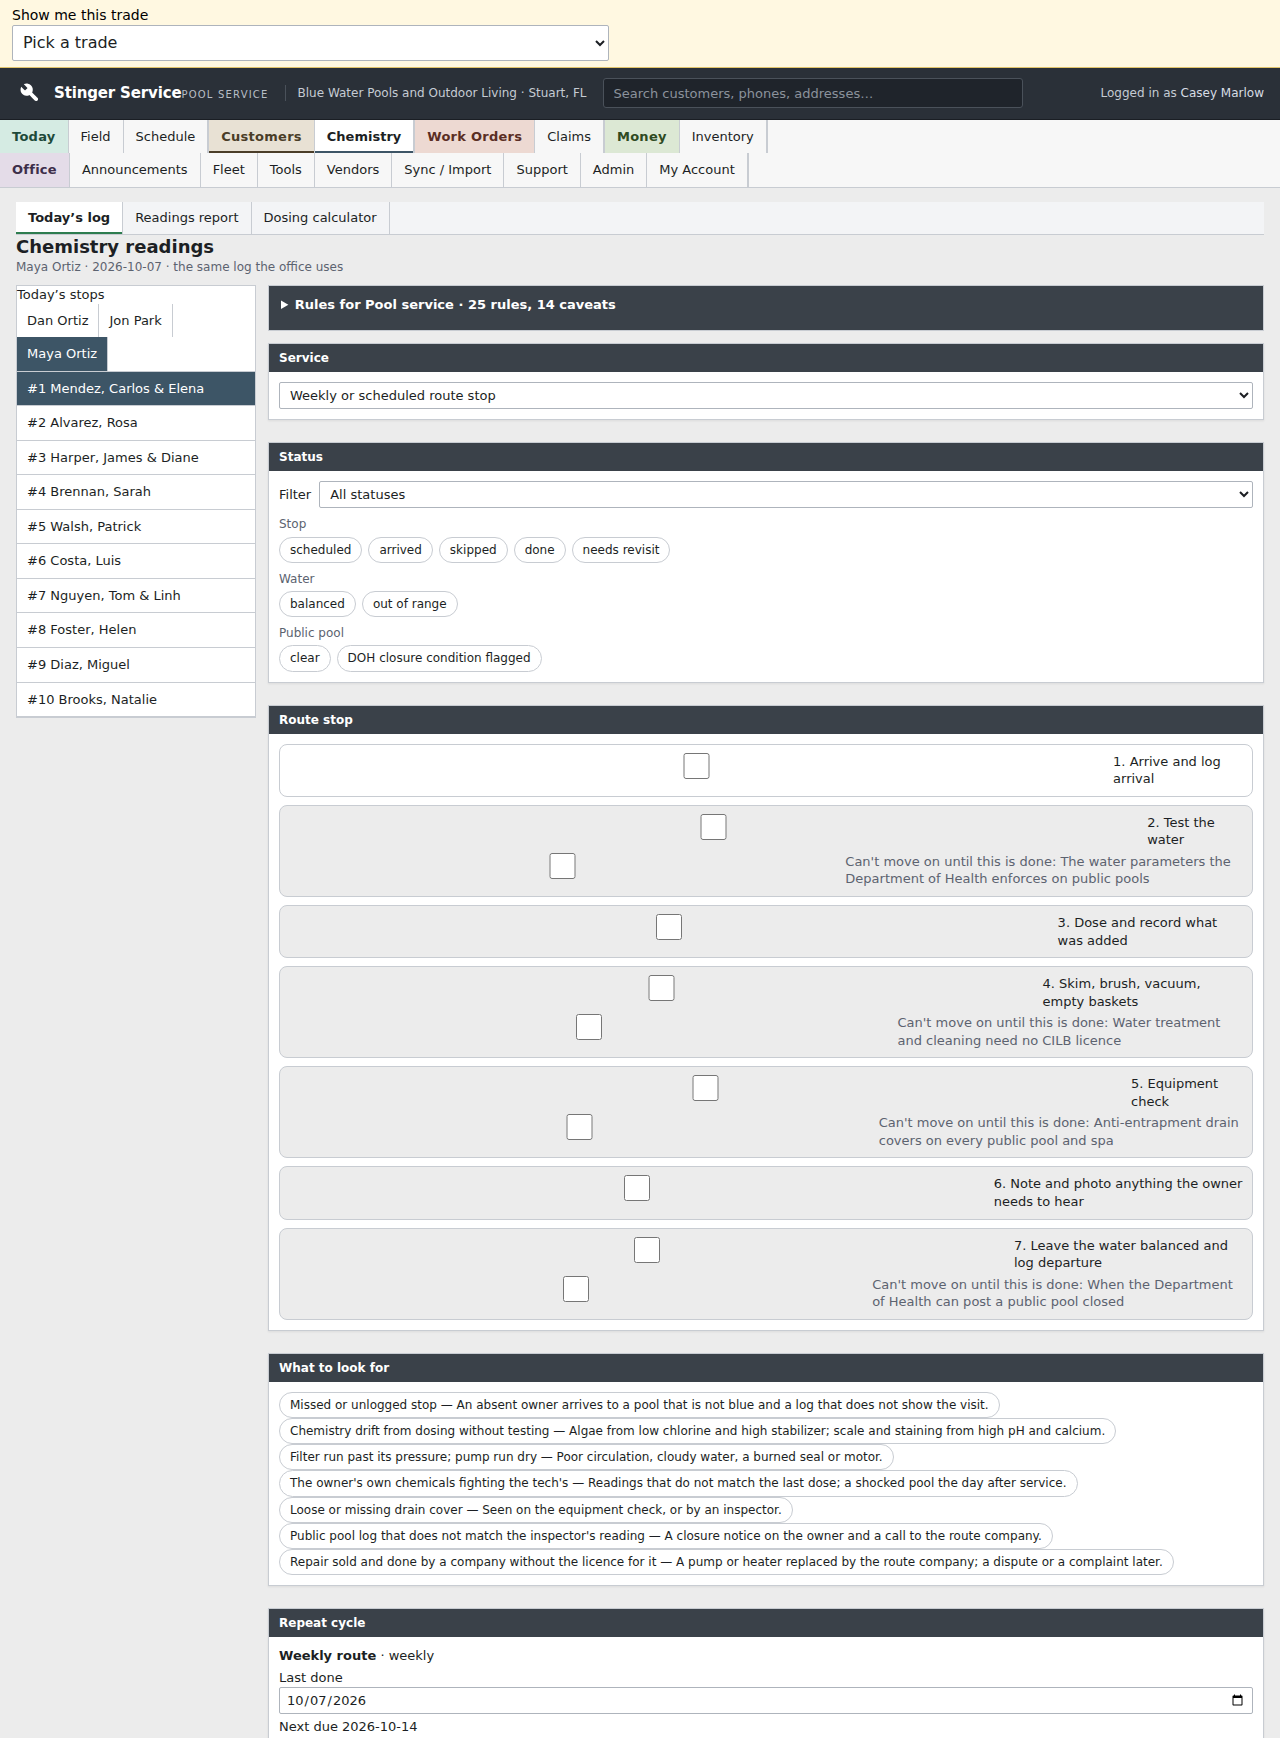This screenshot has height=1738, width=1280.
Task: Open the Schedule tab
Action: tap(165, 137)
